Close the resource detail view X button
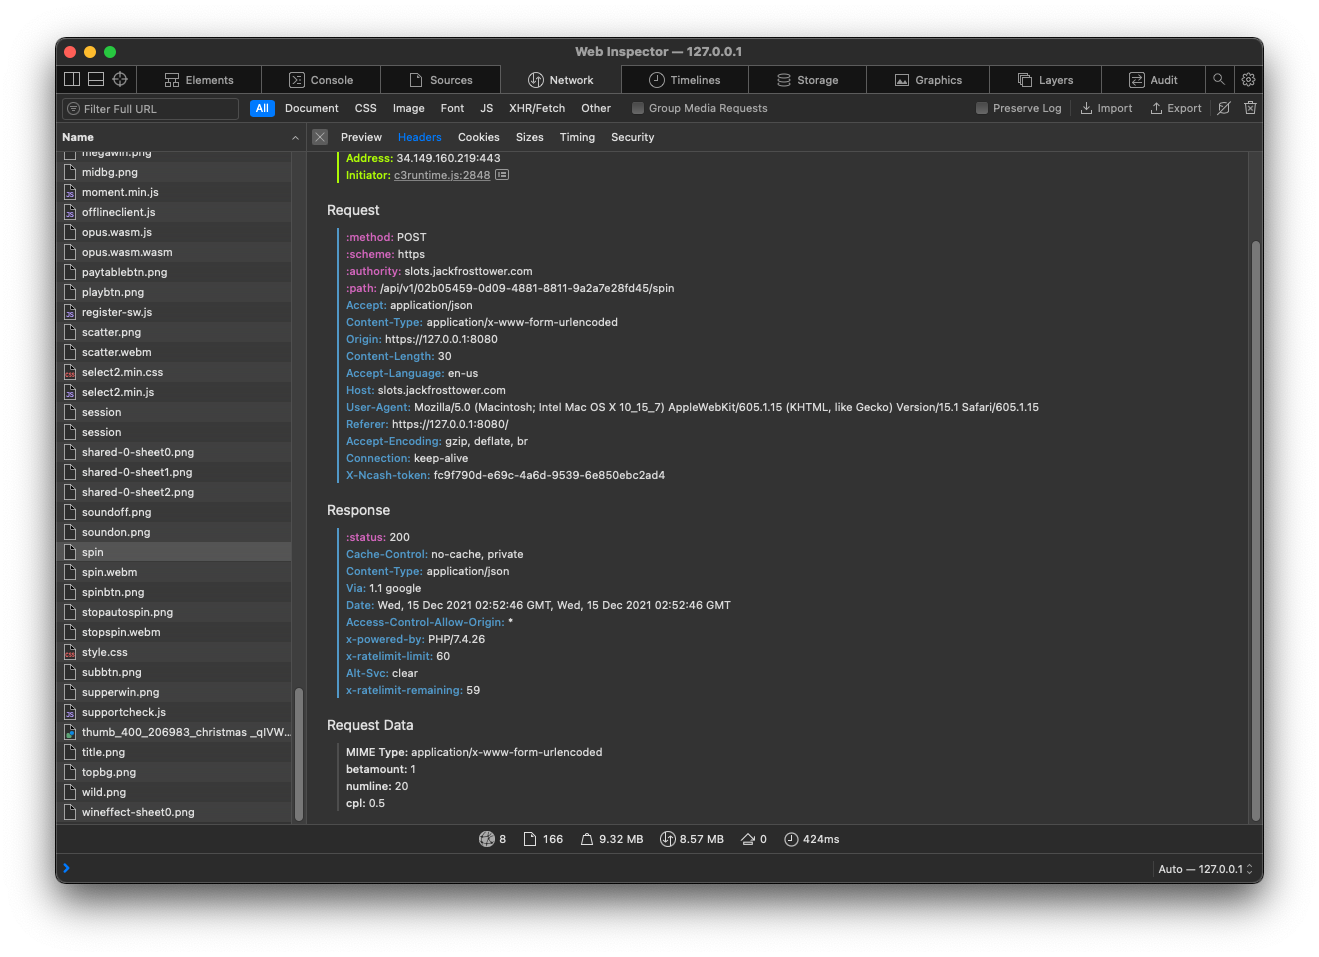The image size is (1319, 957). click(x=320, y=137)
